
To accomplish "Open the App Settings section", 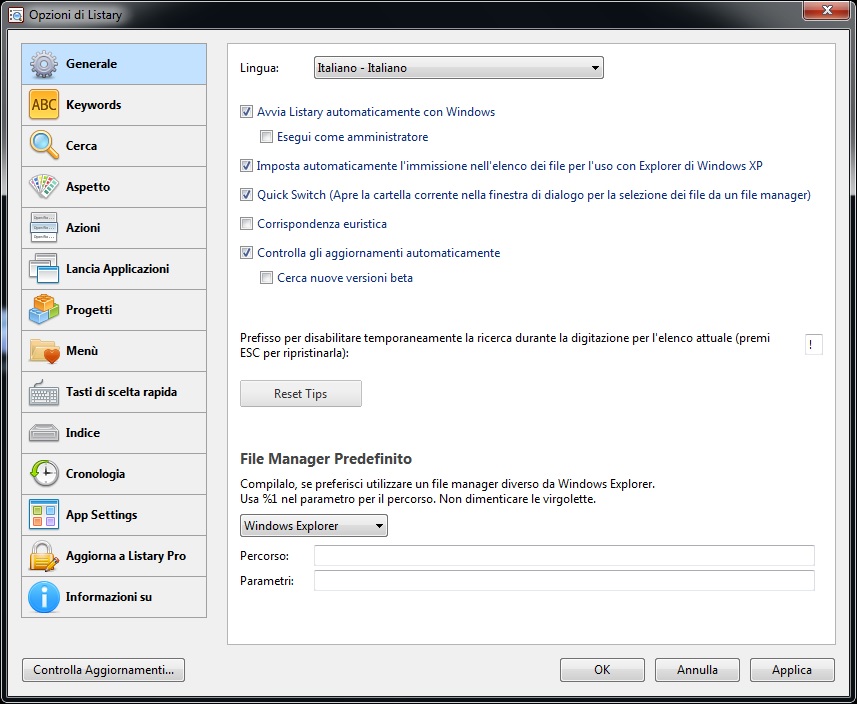I will 114,515.
